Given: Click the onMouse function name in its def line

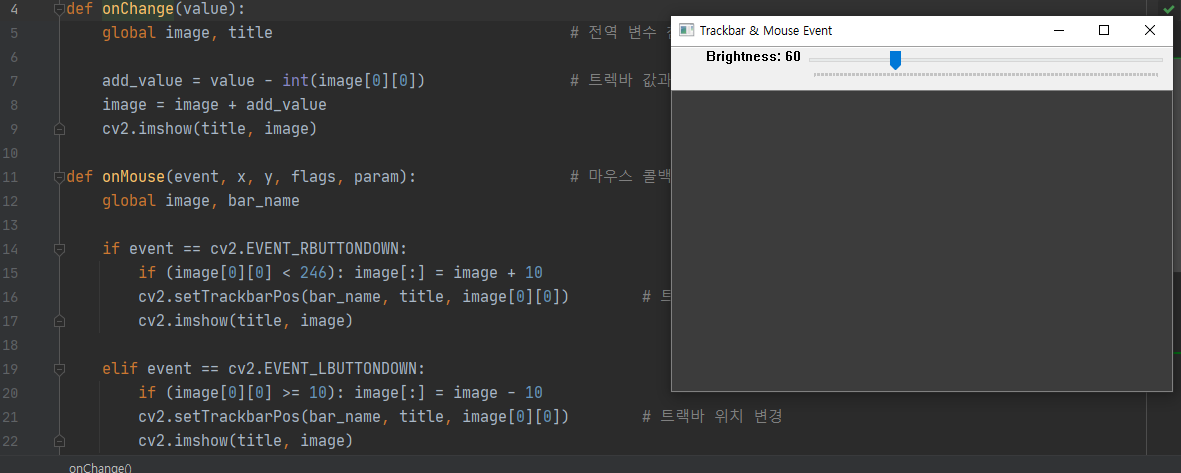Looking at the screenshot, I should click(x=133, y=178).
